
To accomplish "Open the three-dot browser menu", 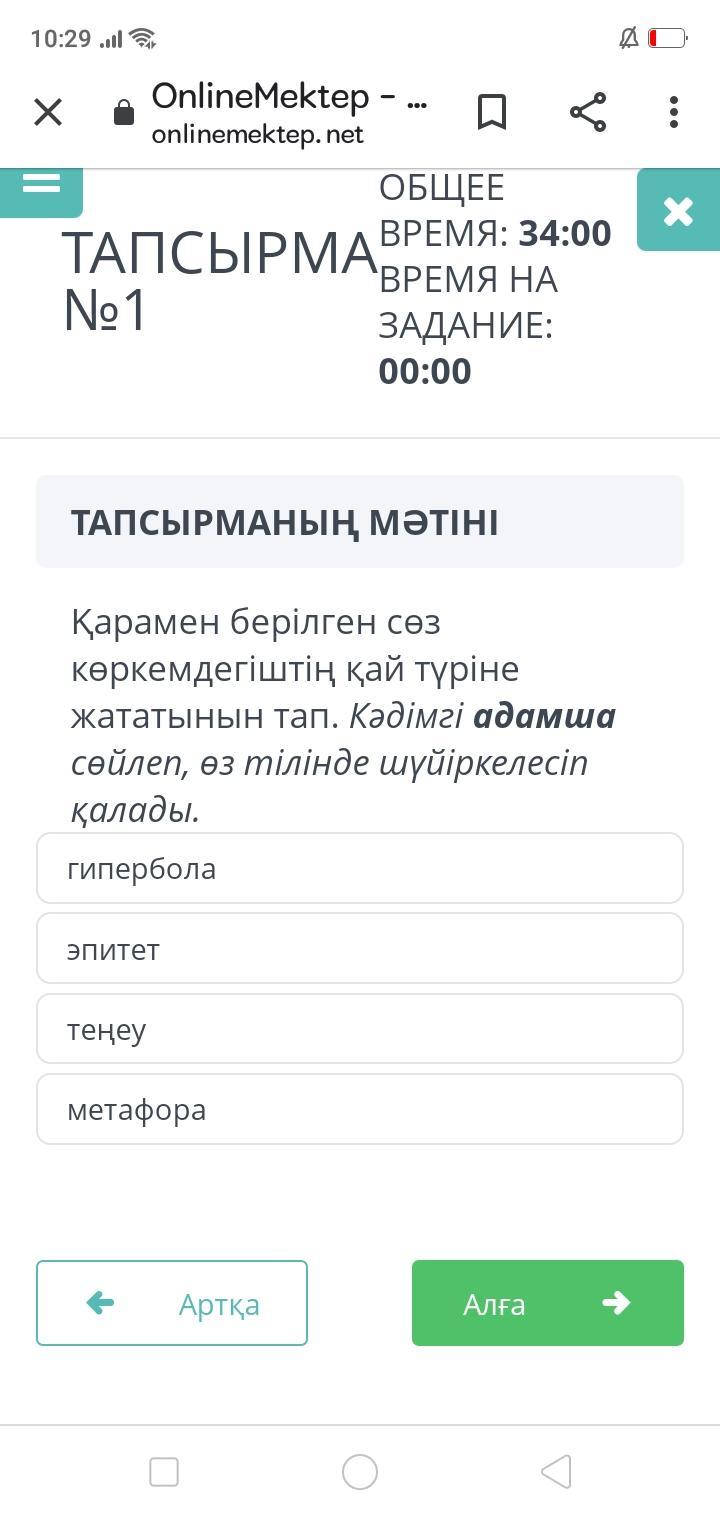I will [674, 112].
